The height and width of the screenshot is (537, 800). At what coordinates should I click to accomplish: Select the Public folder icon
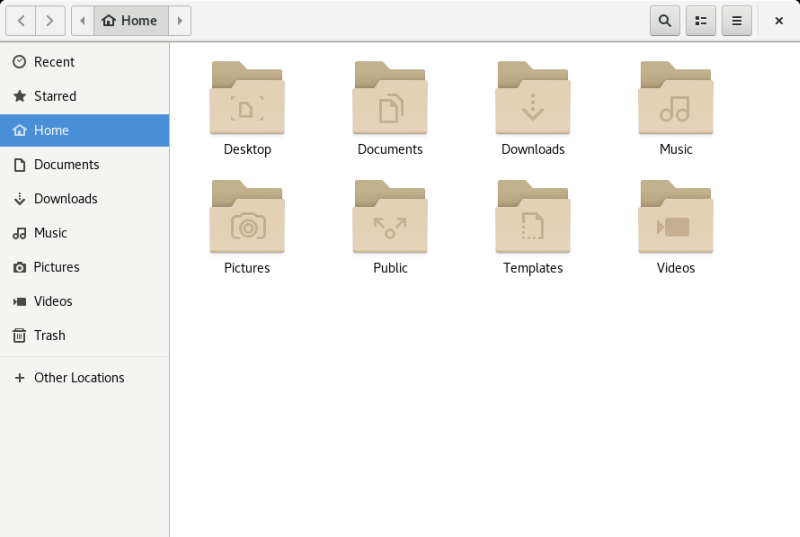(x=390, y=218)
